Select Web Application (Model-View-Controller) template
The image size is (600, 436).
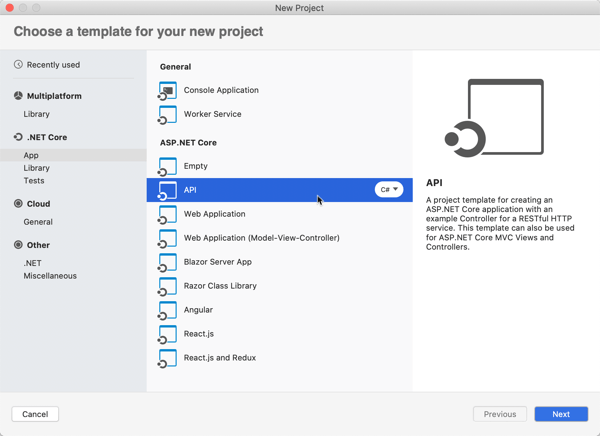[261, 238]
